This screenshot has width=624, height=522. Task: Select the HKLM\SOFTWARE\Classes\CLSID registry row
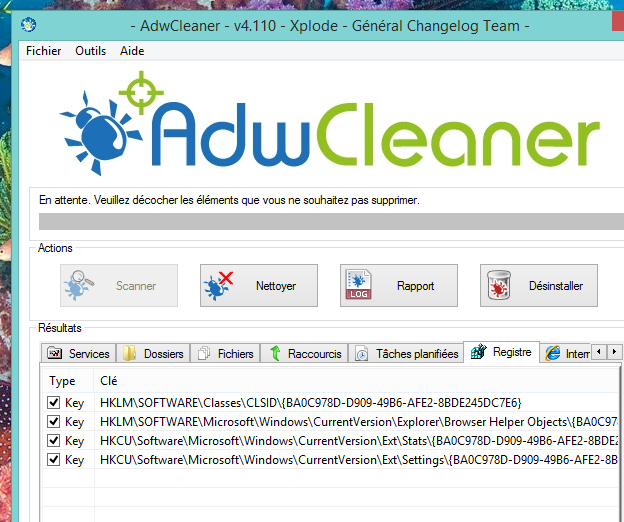330,403
